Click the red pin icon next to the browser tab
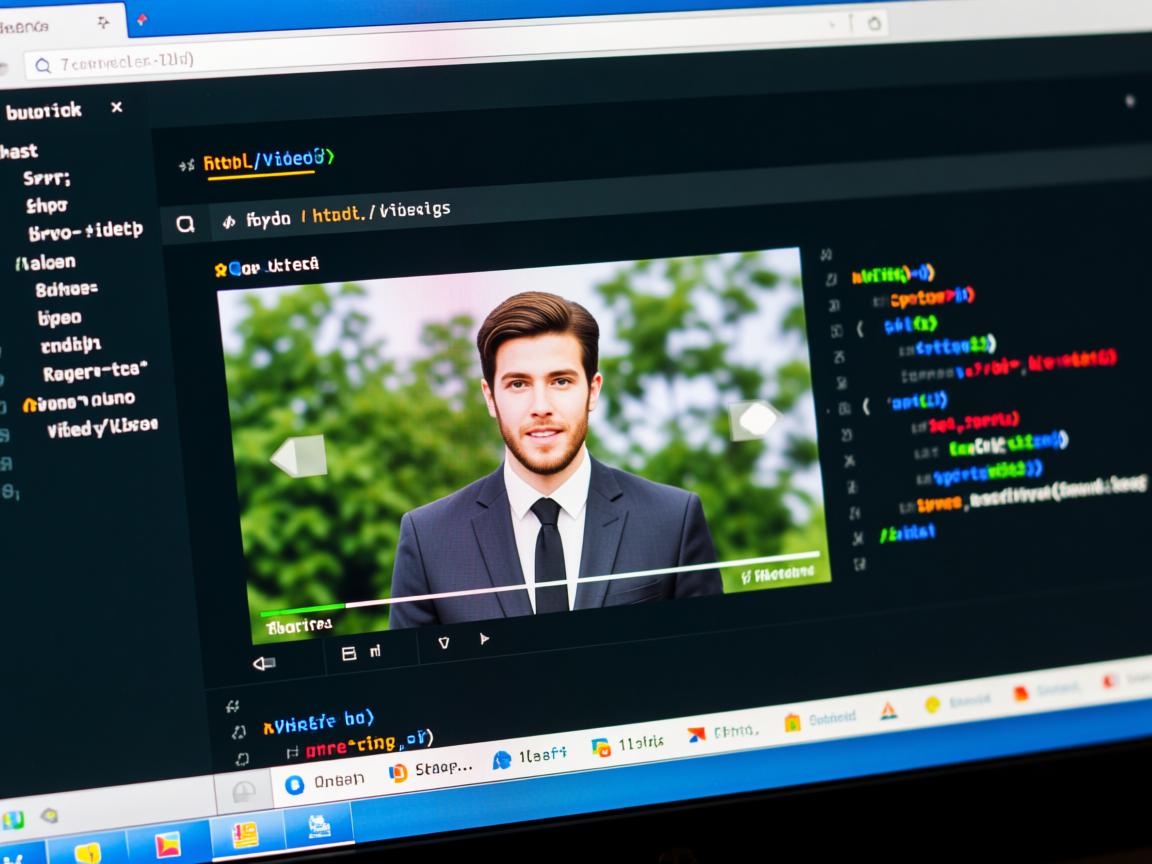 click(x=141, y=19)
